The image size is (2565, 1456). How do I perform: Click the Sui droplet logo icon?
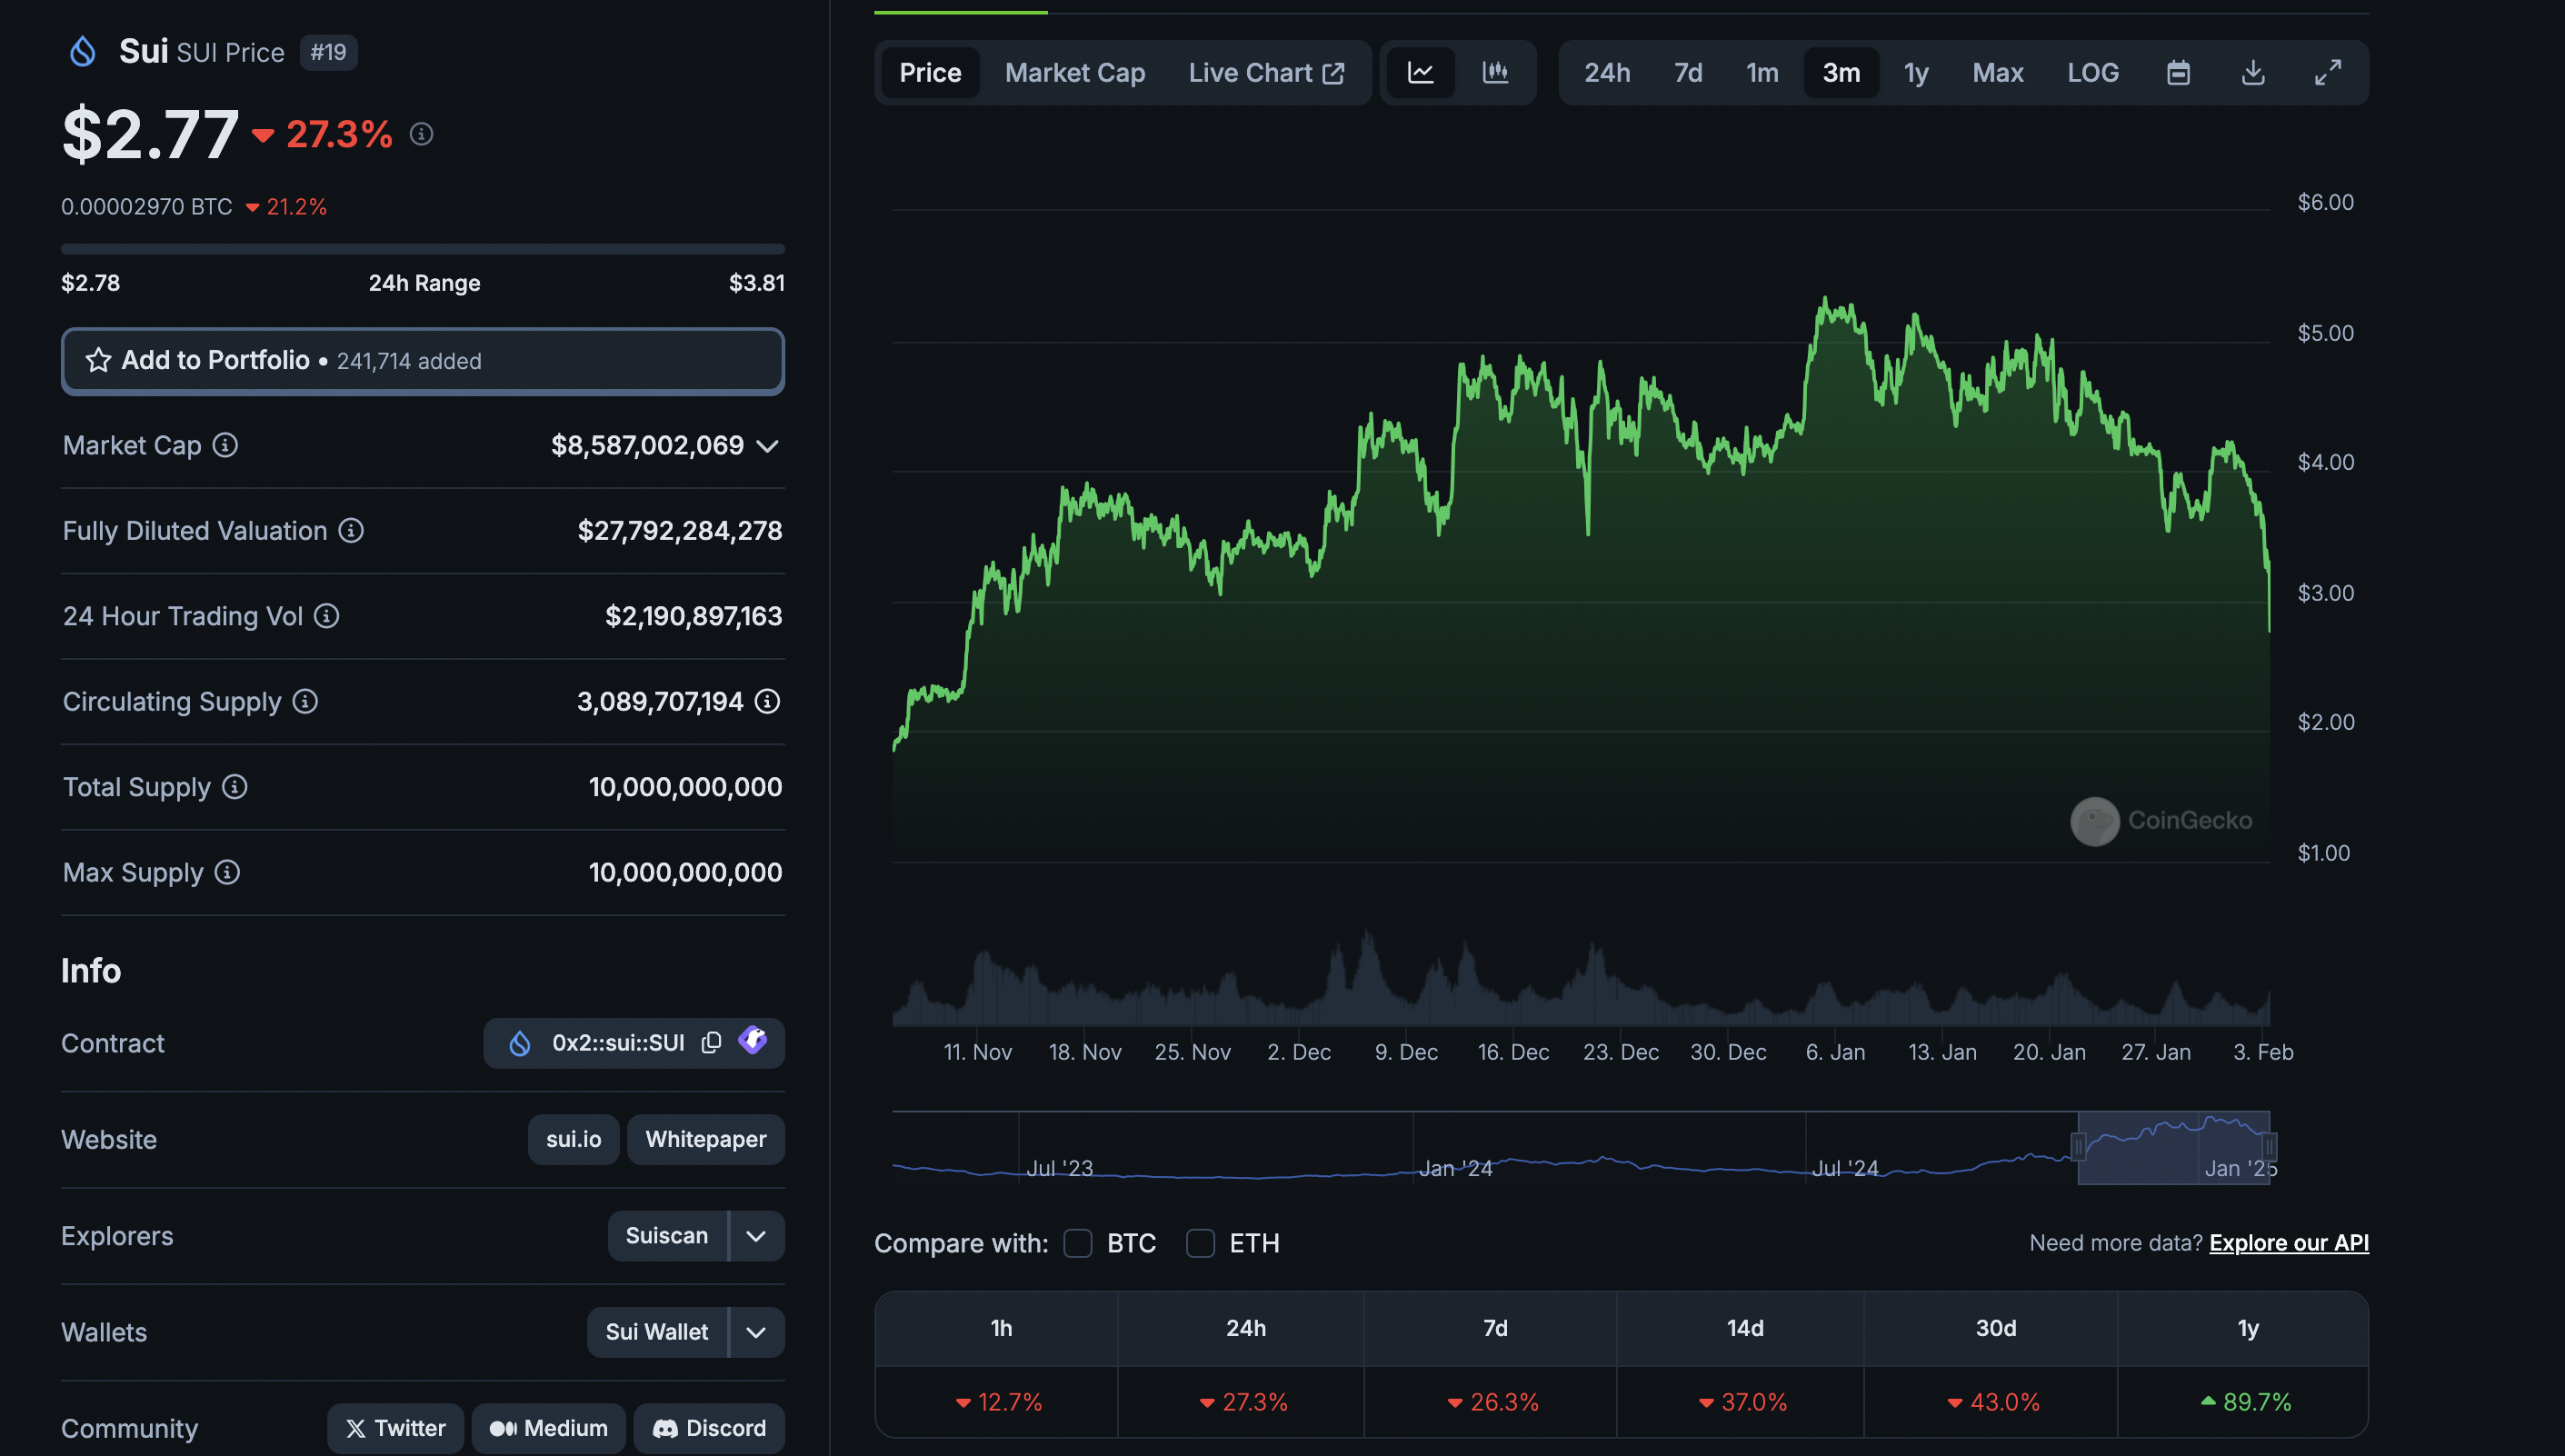[x=83, y=51]
